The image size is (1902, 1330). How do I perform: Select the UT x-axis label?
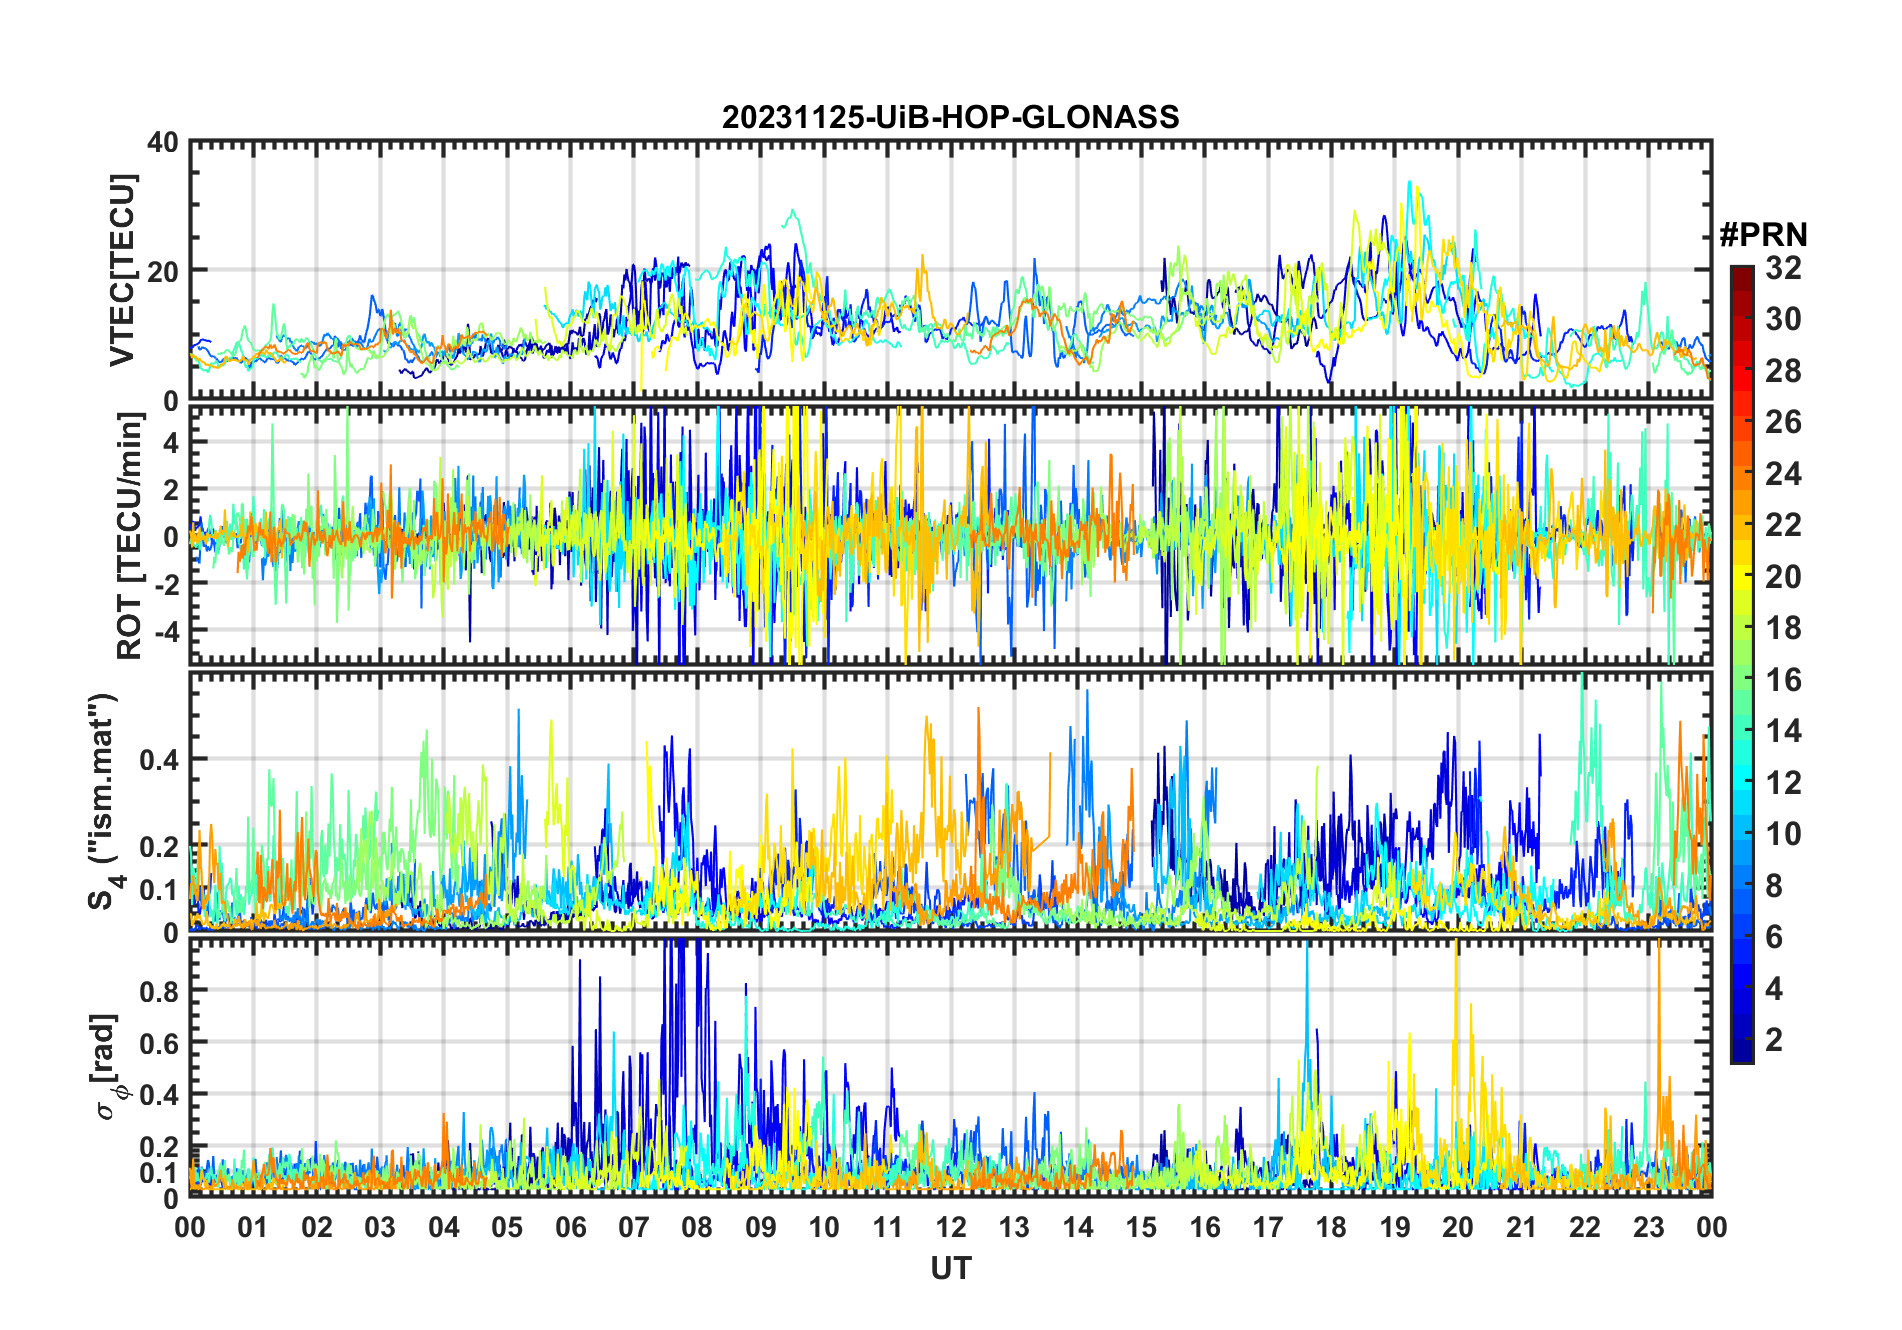950,1268
